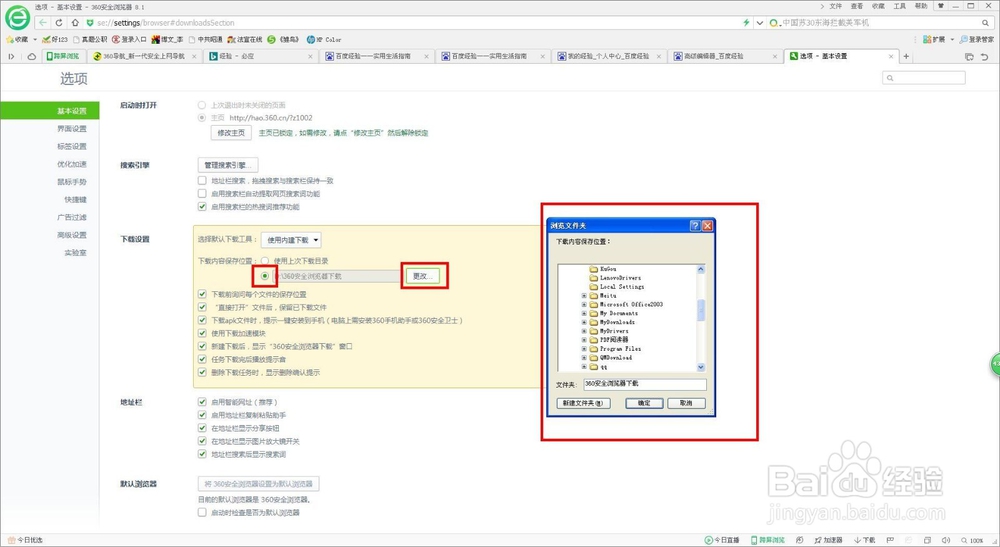Image resolution: width=1000 pixels, height=547 pixels.
Task: Uncheck 下载前询问每个文件的保存位置
Action: click(x=202, y=295)
